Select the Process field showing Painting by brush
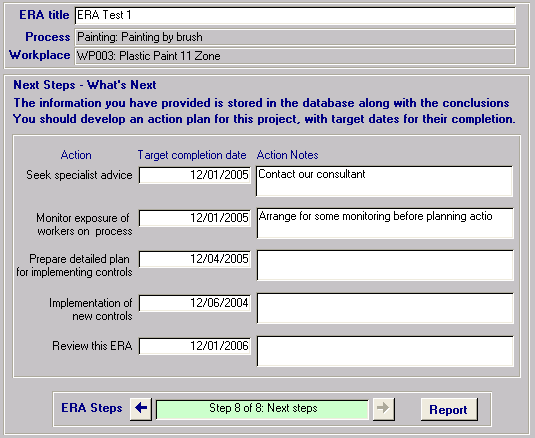 coord(295,37)
